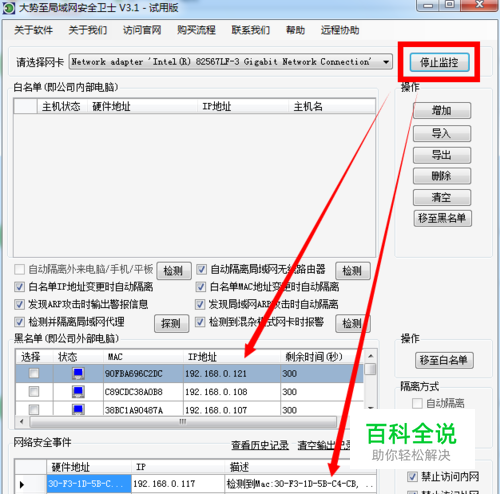Click the security events 描述 column header
The image size is (500, 494).
tap(300, 467)
